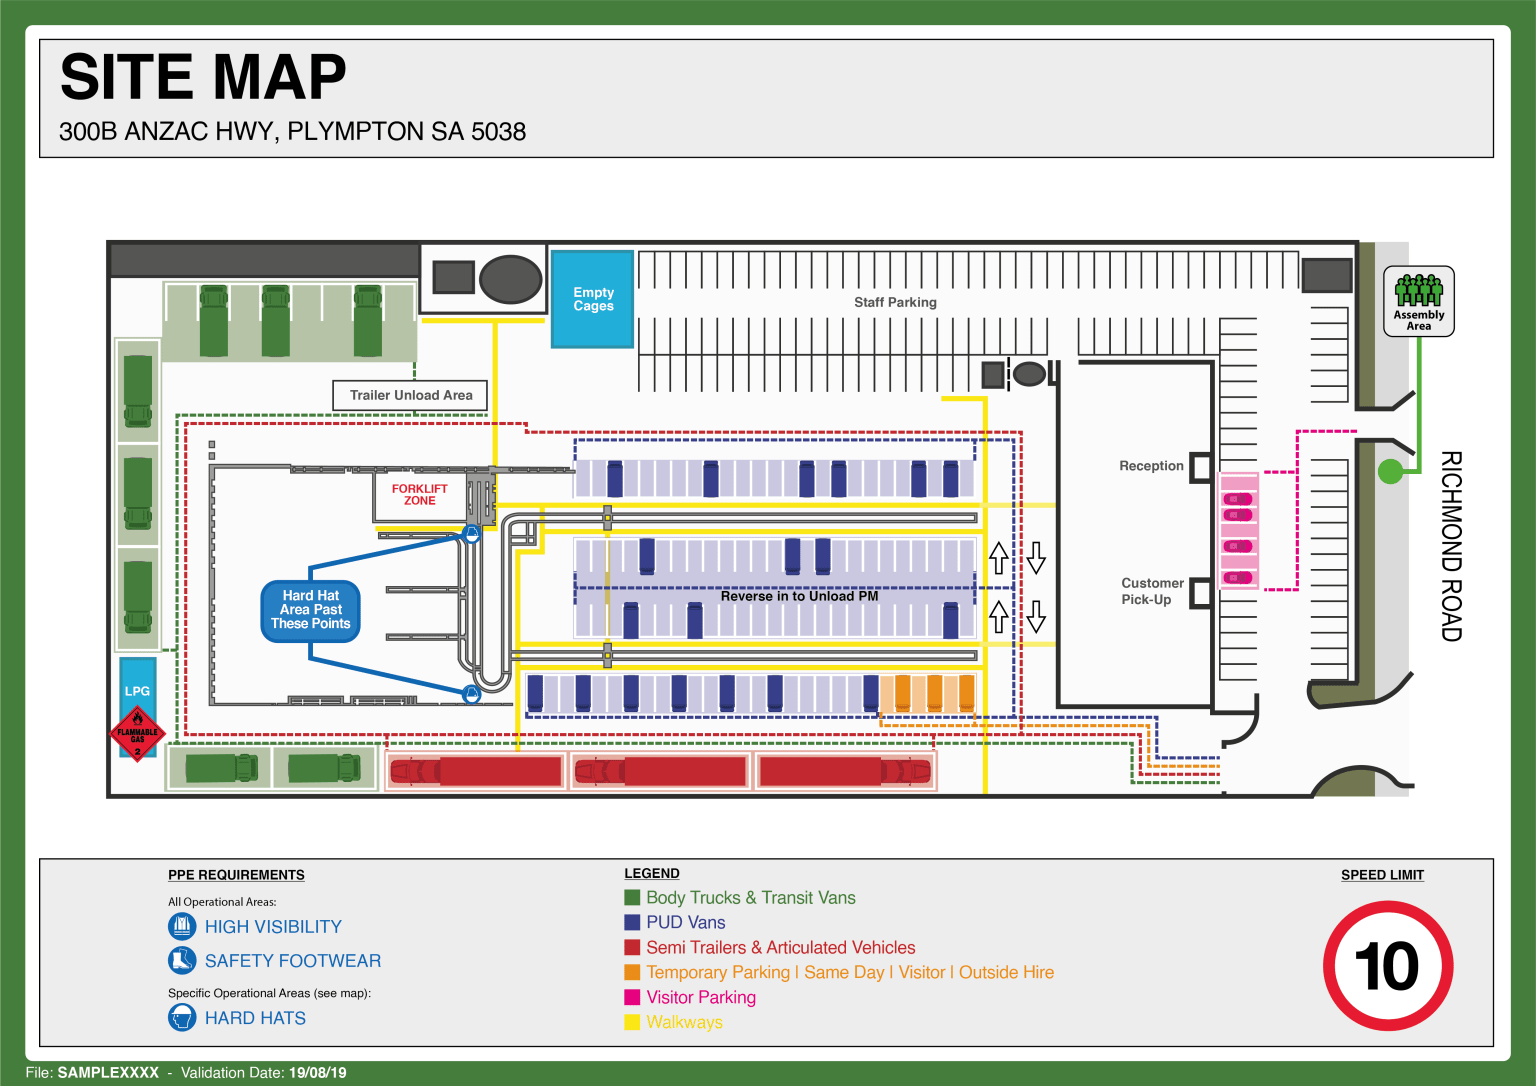Click the 10 speed limit sign

point(1389,963)
